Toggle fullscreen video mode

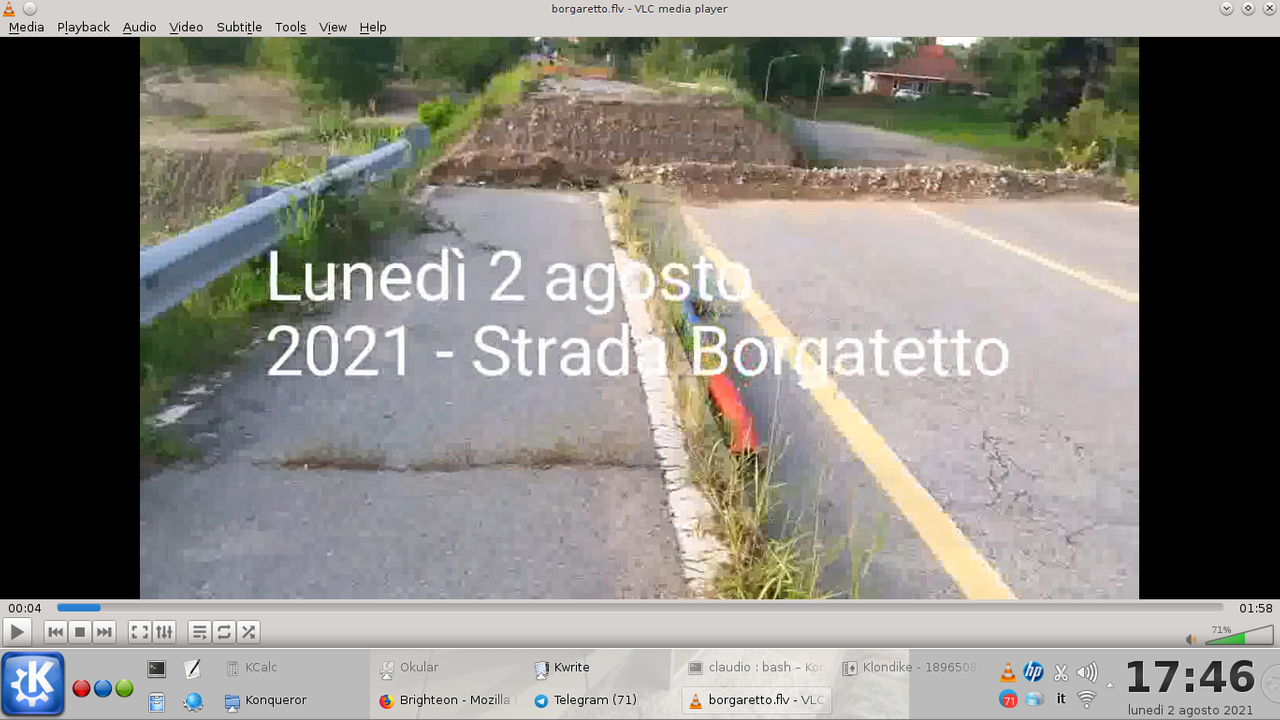click(x=140, y=632)
